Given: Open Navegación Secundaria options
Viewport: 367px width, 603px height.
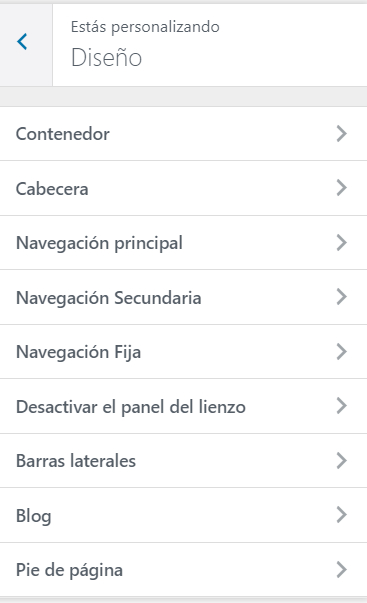Looking at the screenshot, I should [x=184, y=297].
